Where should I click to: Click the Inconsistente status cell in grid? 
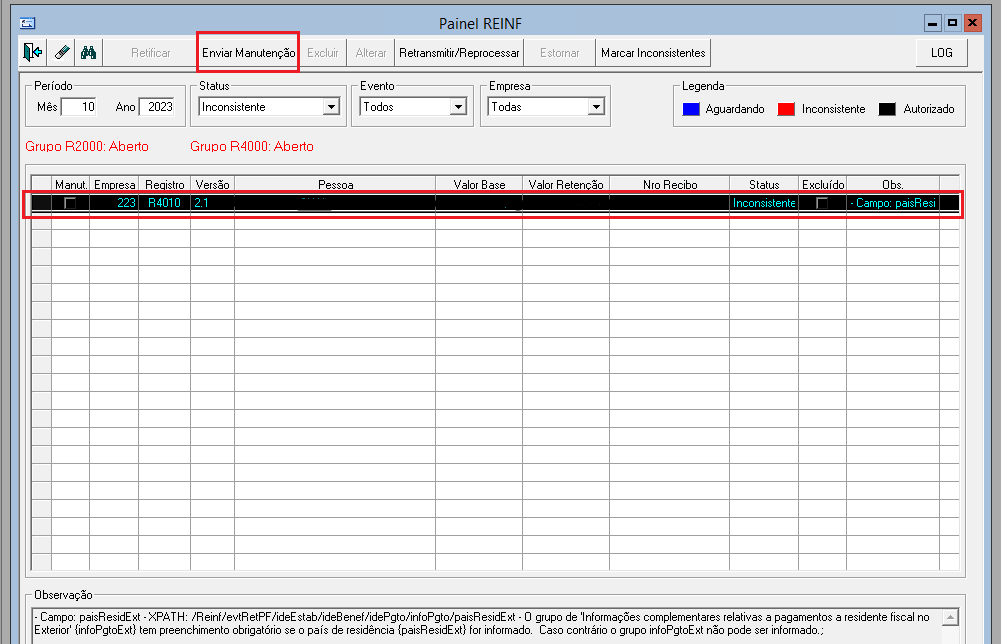click(x=764, y=203)
